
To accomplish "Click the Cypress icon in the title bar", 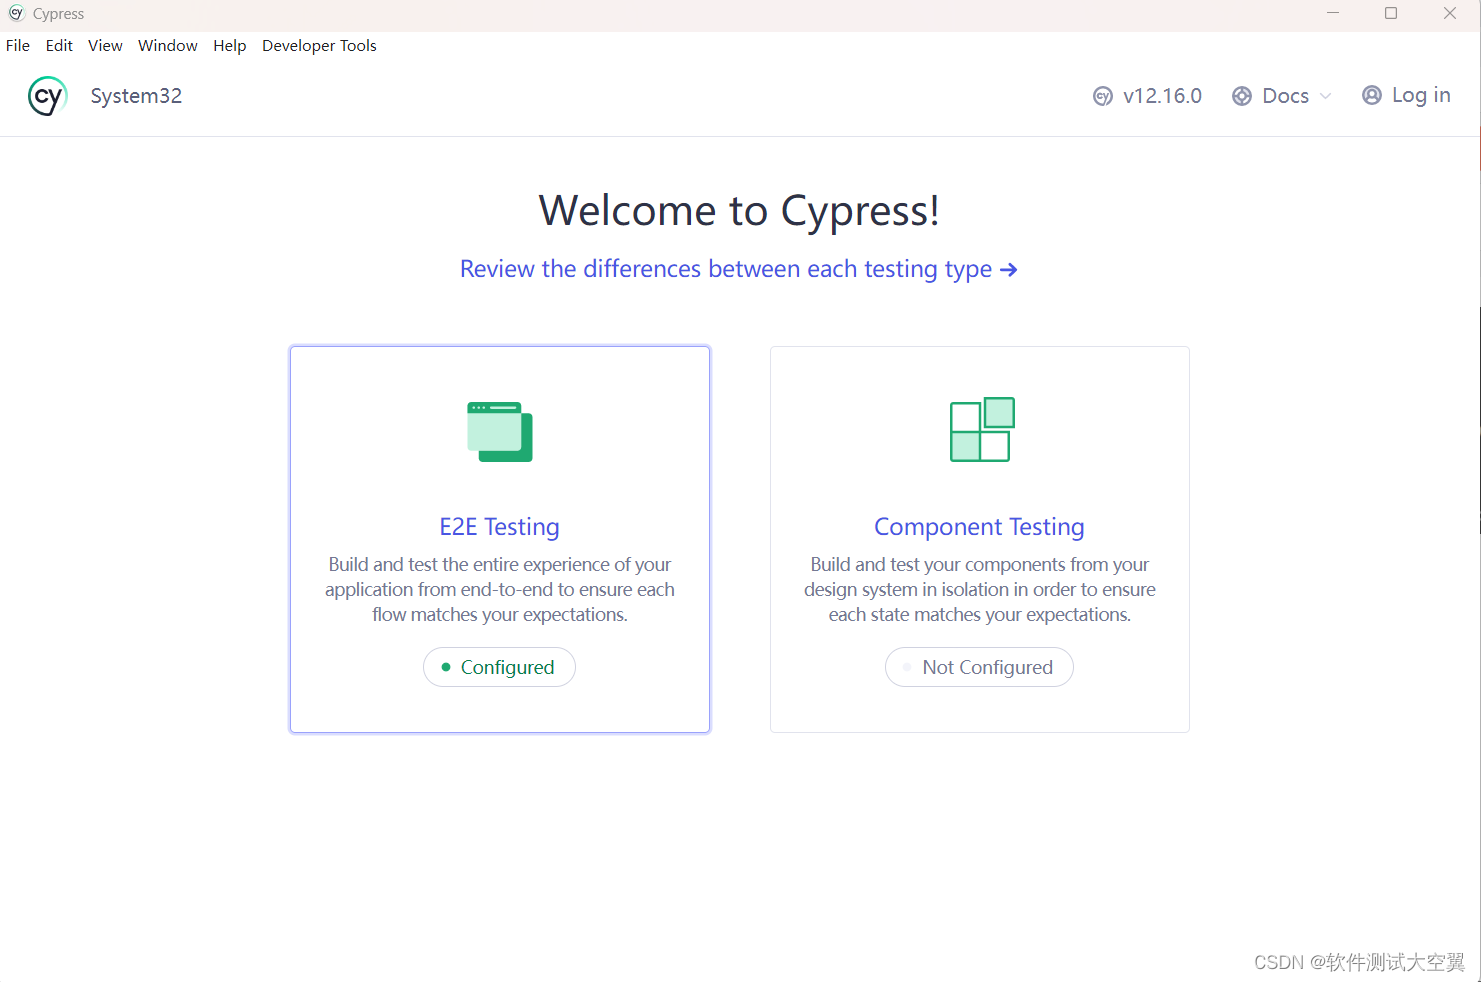I will (16, 13).
